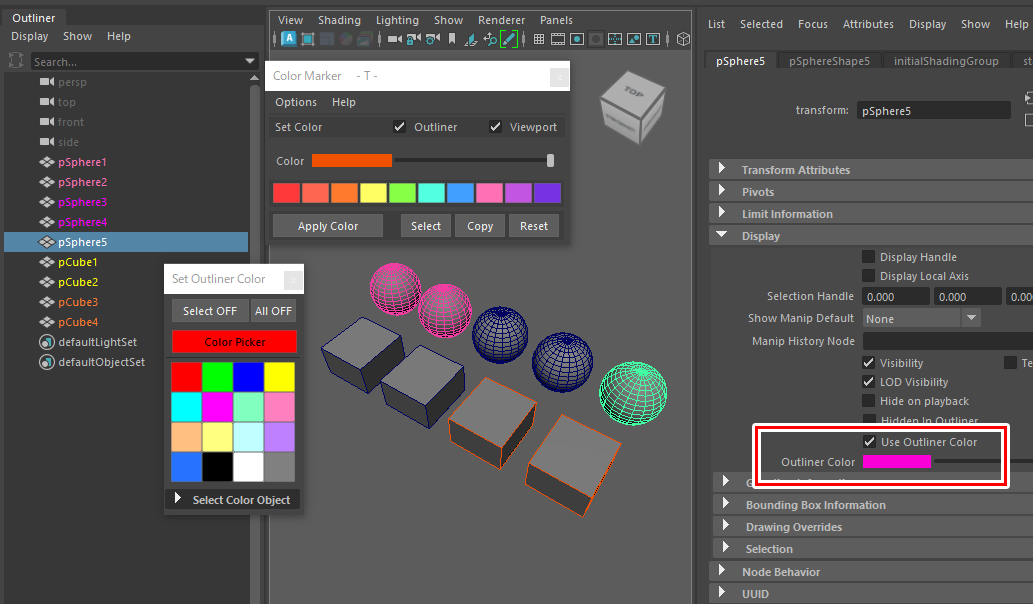Open the Options menu in Color Marker
Viewport: 1033px width, 604px height.
click(296, 102)
